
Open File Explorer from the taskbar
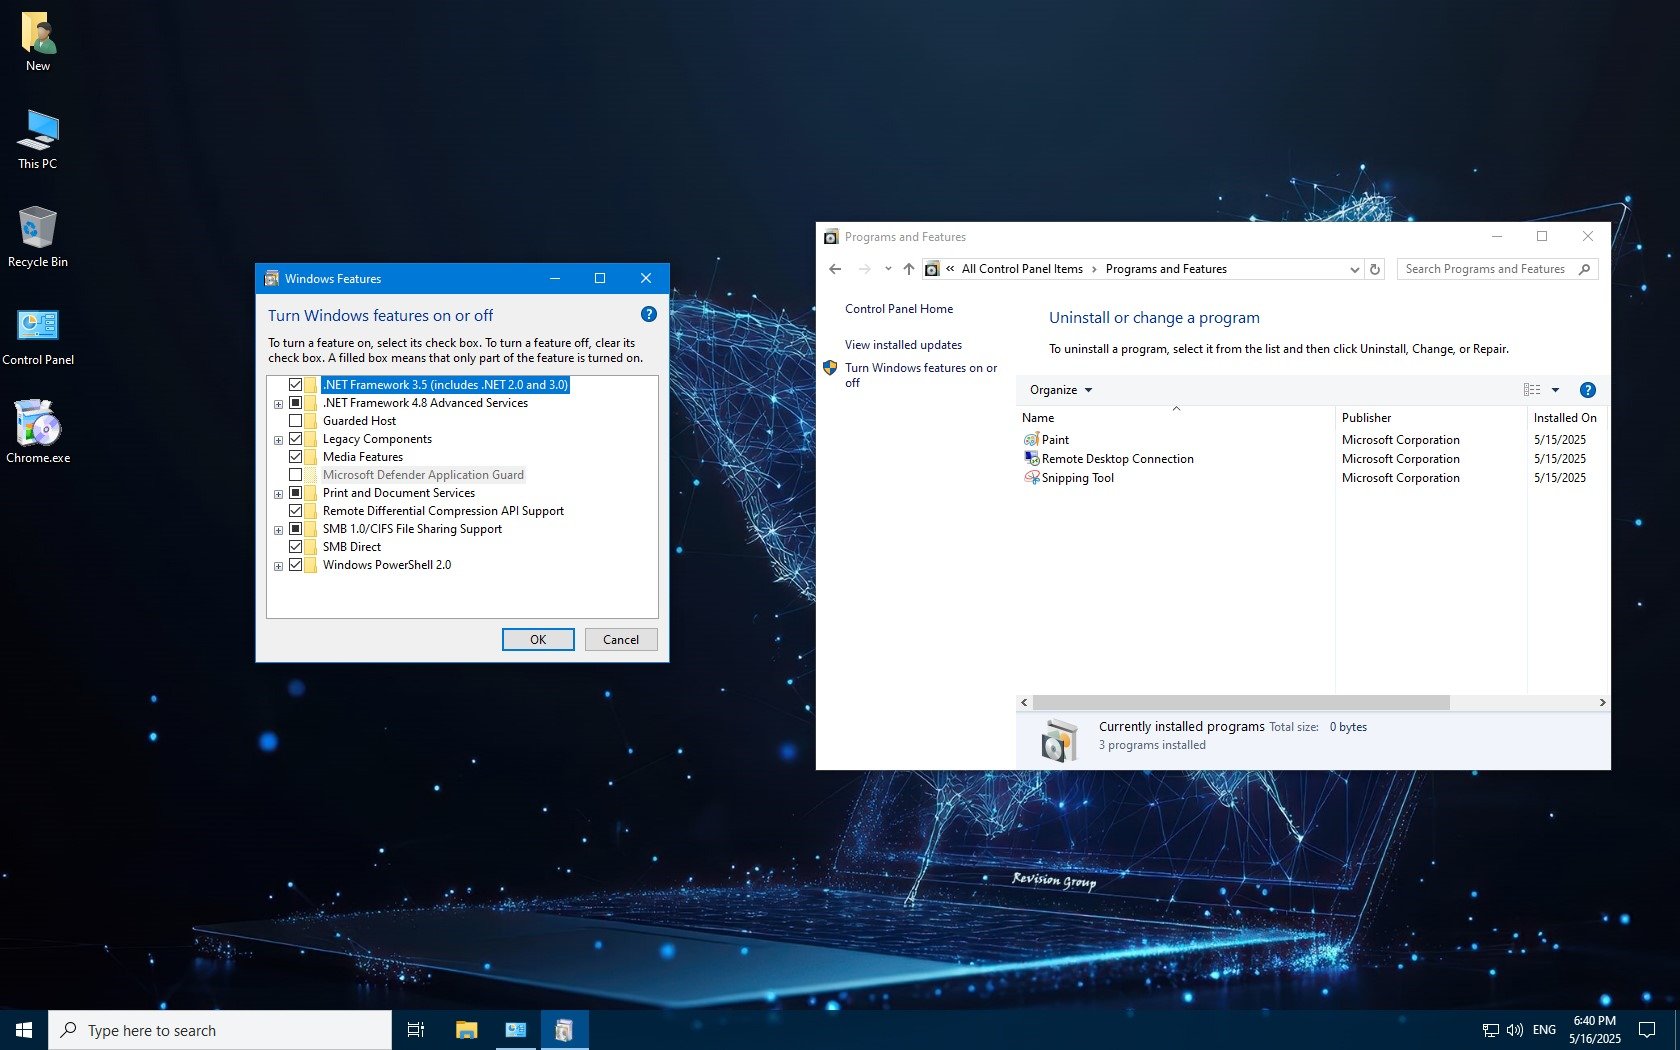click(x=466, y=1030)
